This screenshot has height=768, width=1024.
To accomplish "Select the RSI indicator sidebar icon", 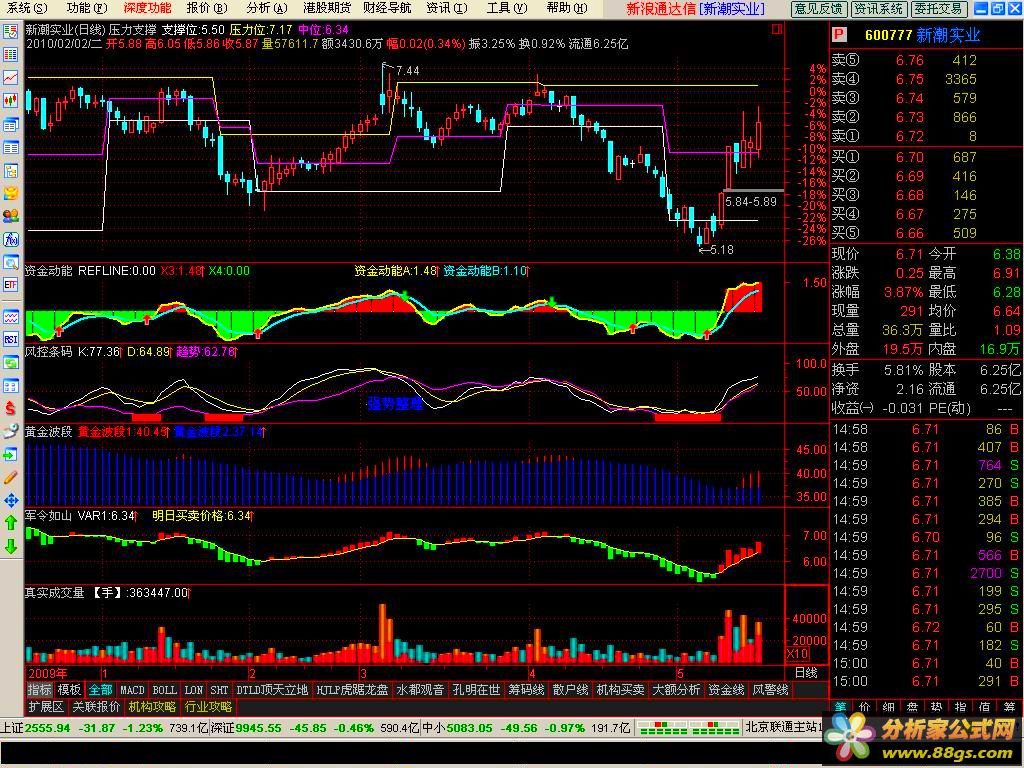I will click(10, 340).
